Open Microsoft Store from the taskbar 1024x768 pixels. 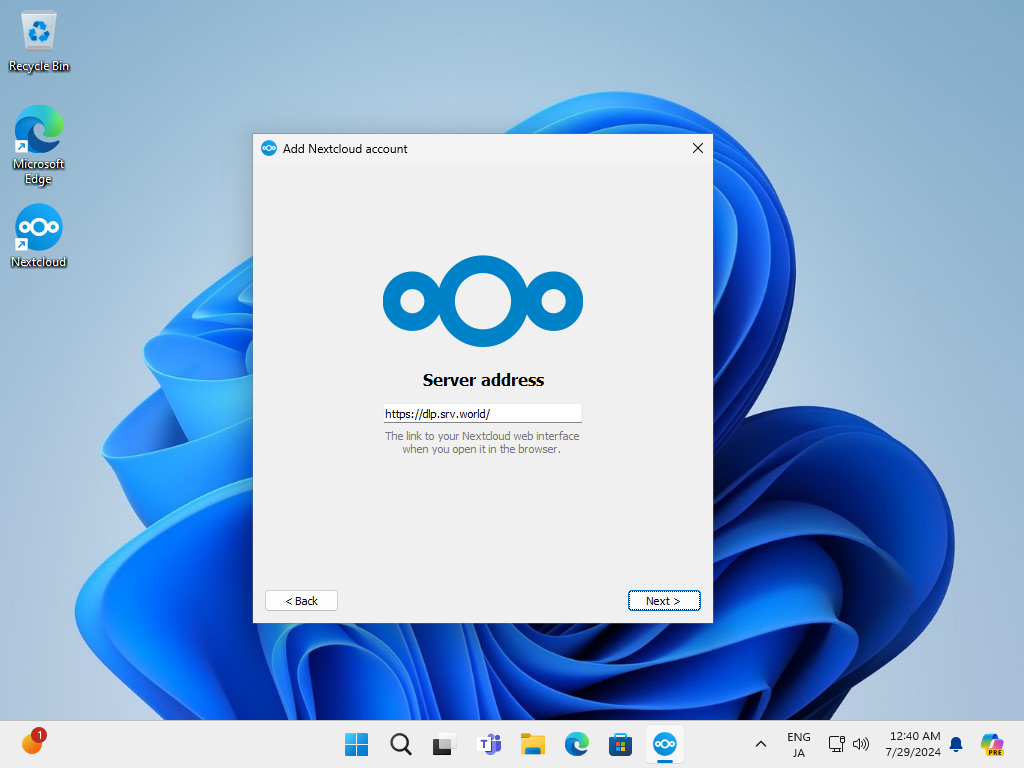(620, 744)
